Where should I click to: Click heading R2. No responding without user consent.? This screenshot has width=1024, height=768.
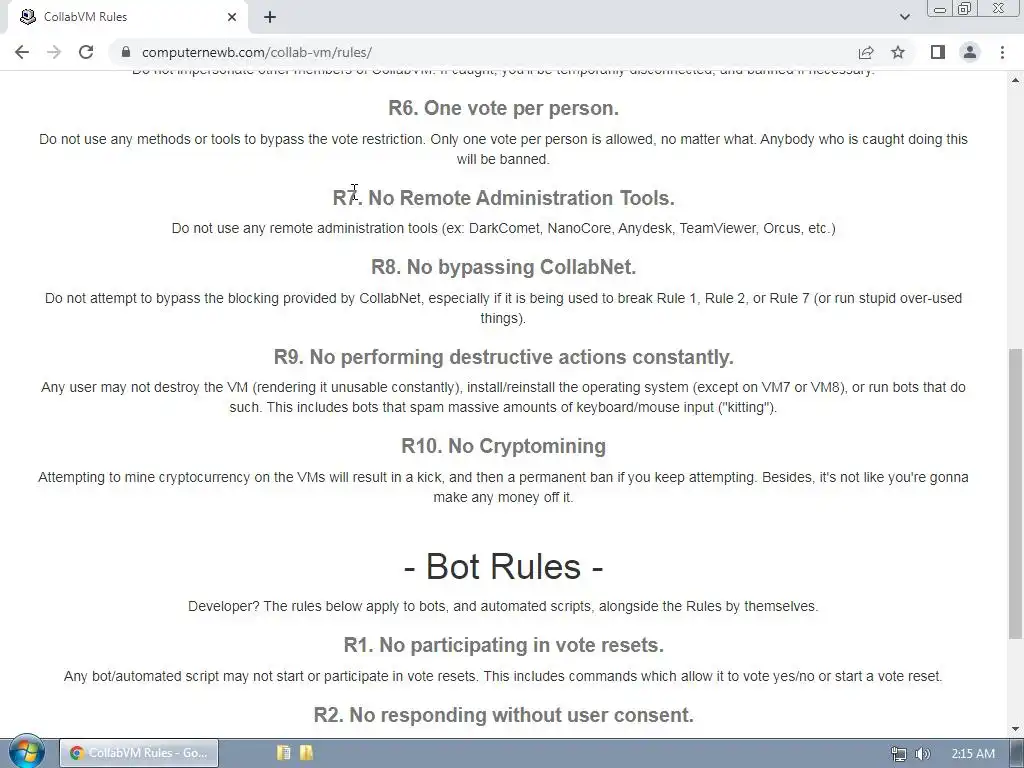click(x=504, y=714)
